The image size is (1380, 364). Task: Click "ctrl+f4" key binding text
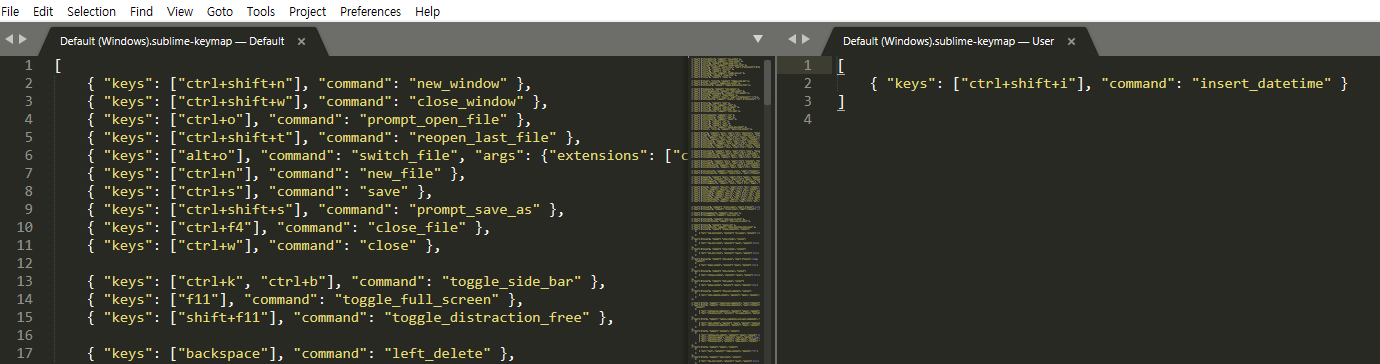point(216,227)
